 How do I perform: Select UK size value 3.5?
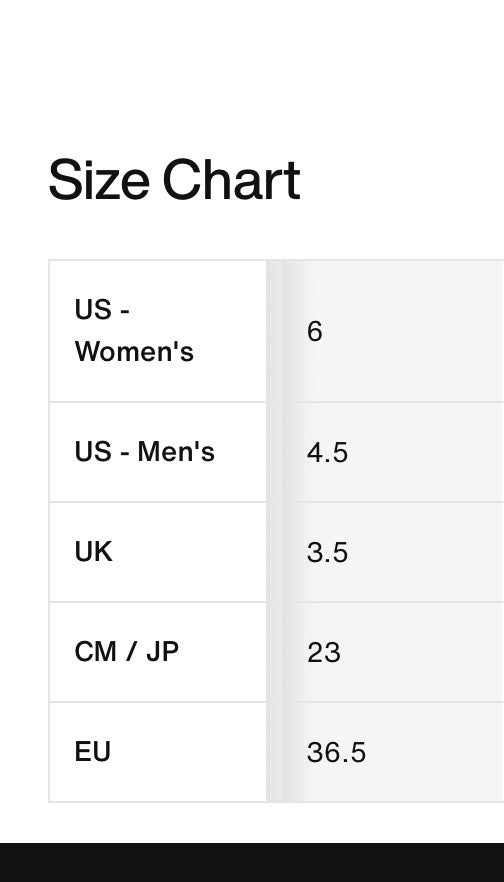pyautogui.click(x=327, y=552)
